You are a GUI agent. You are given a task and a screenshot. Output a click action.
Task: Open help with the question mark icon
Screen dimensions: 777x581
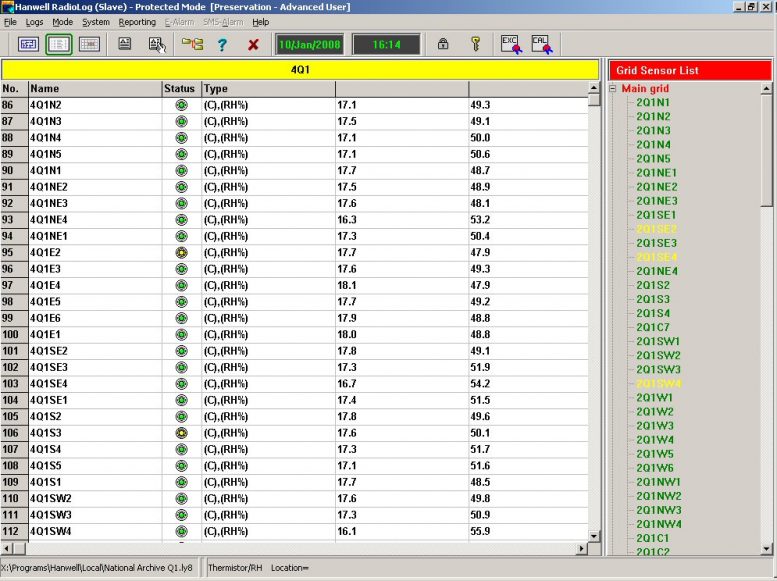click(x=222, y=44)
